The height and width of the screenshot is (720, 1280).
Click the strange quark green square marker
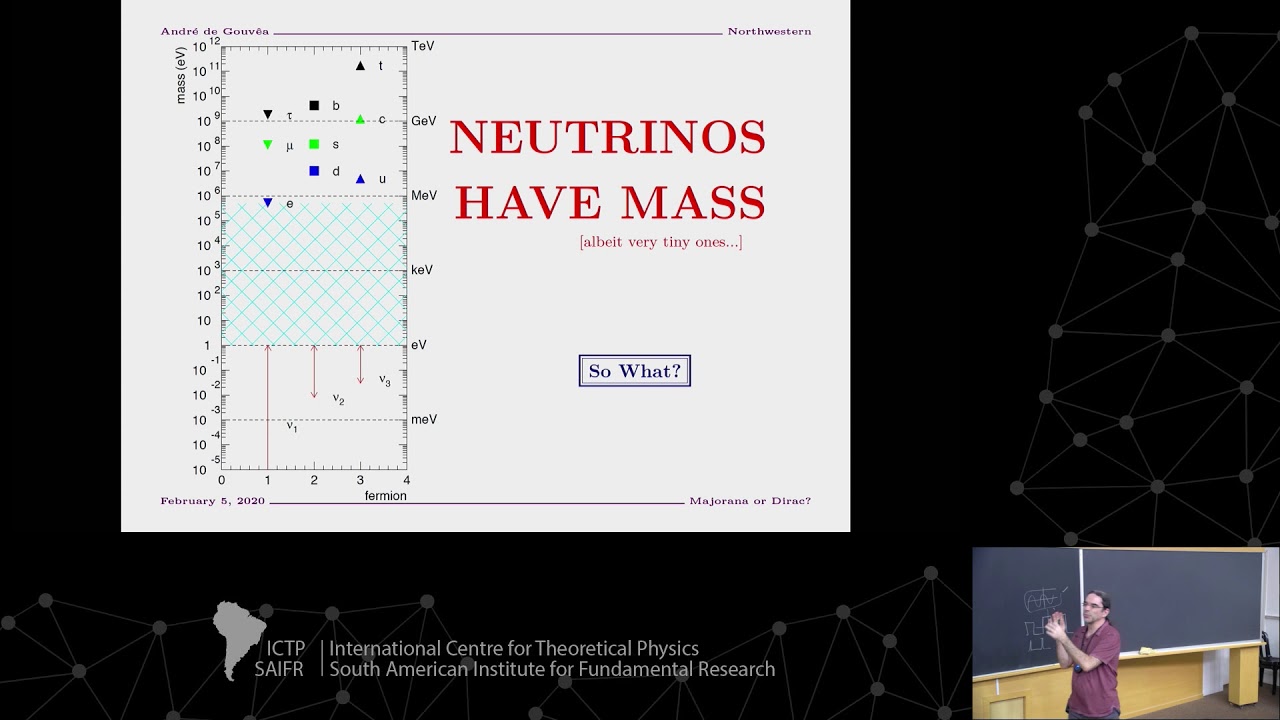tap(314, 145)
